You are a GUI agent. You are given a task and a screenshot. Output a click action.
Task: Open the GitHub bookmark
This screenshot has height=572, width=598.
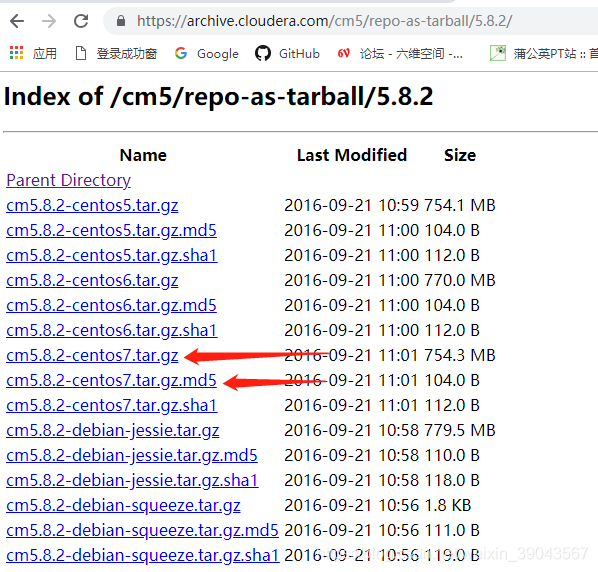coord(288,53)
